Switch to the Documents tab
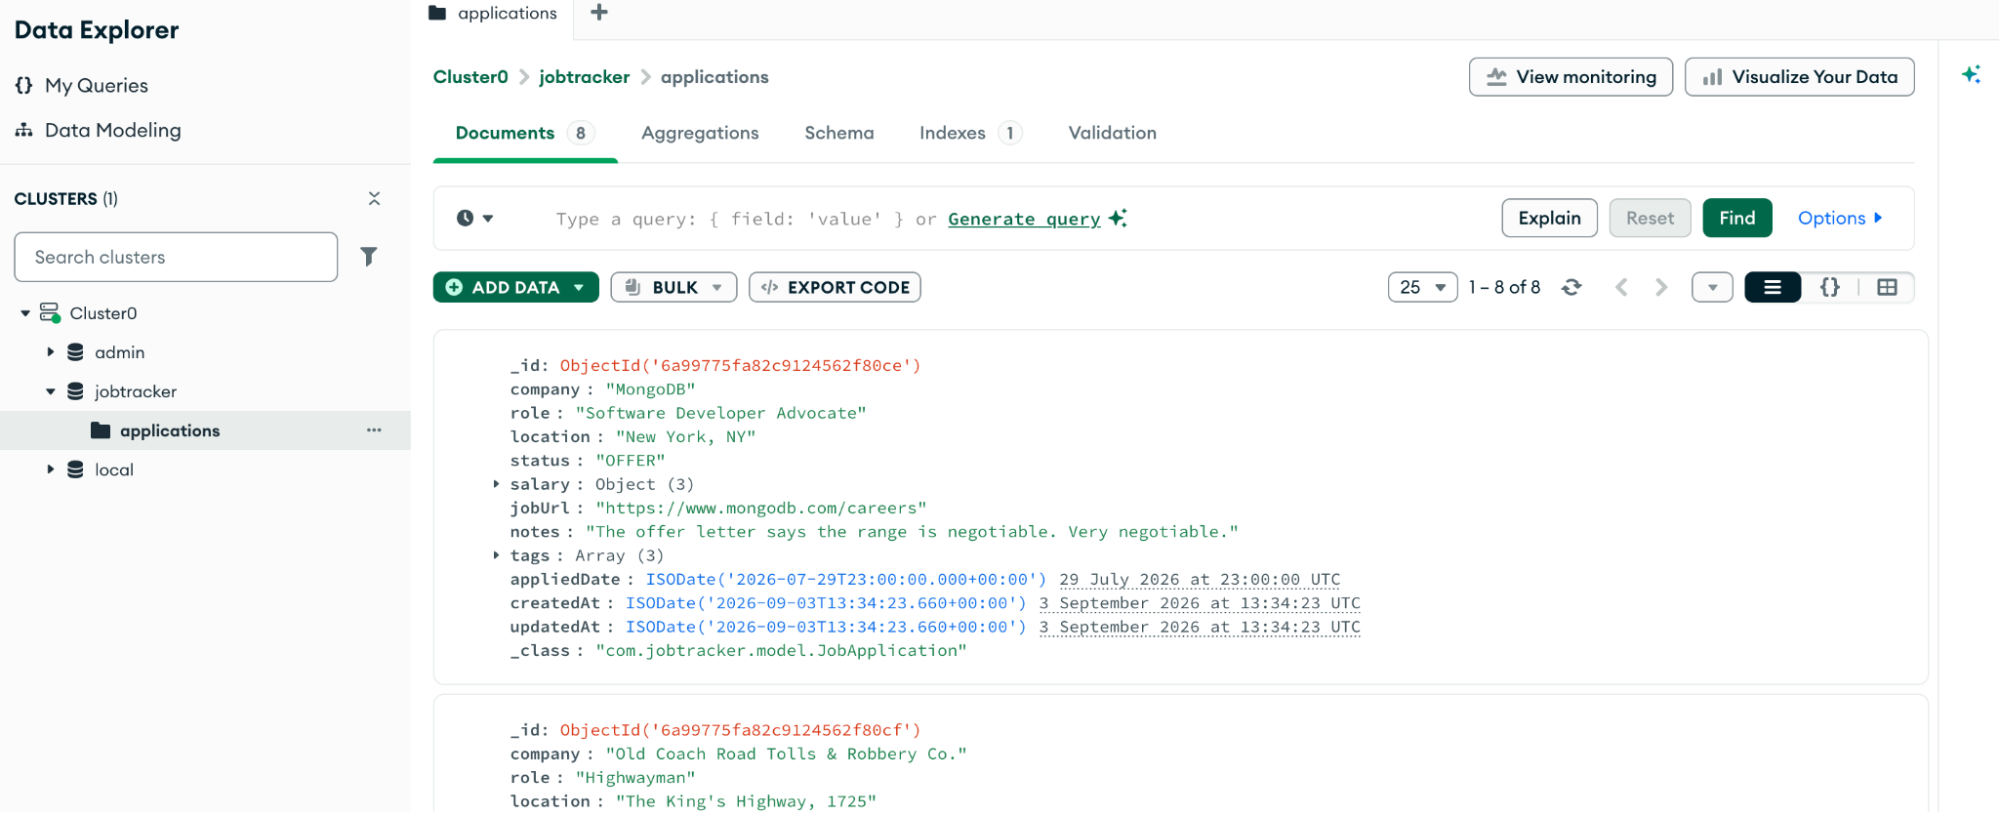 [x=525, y=133]
